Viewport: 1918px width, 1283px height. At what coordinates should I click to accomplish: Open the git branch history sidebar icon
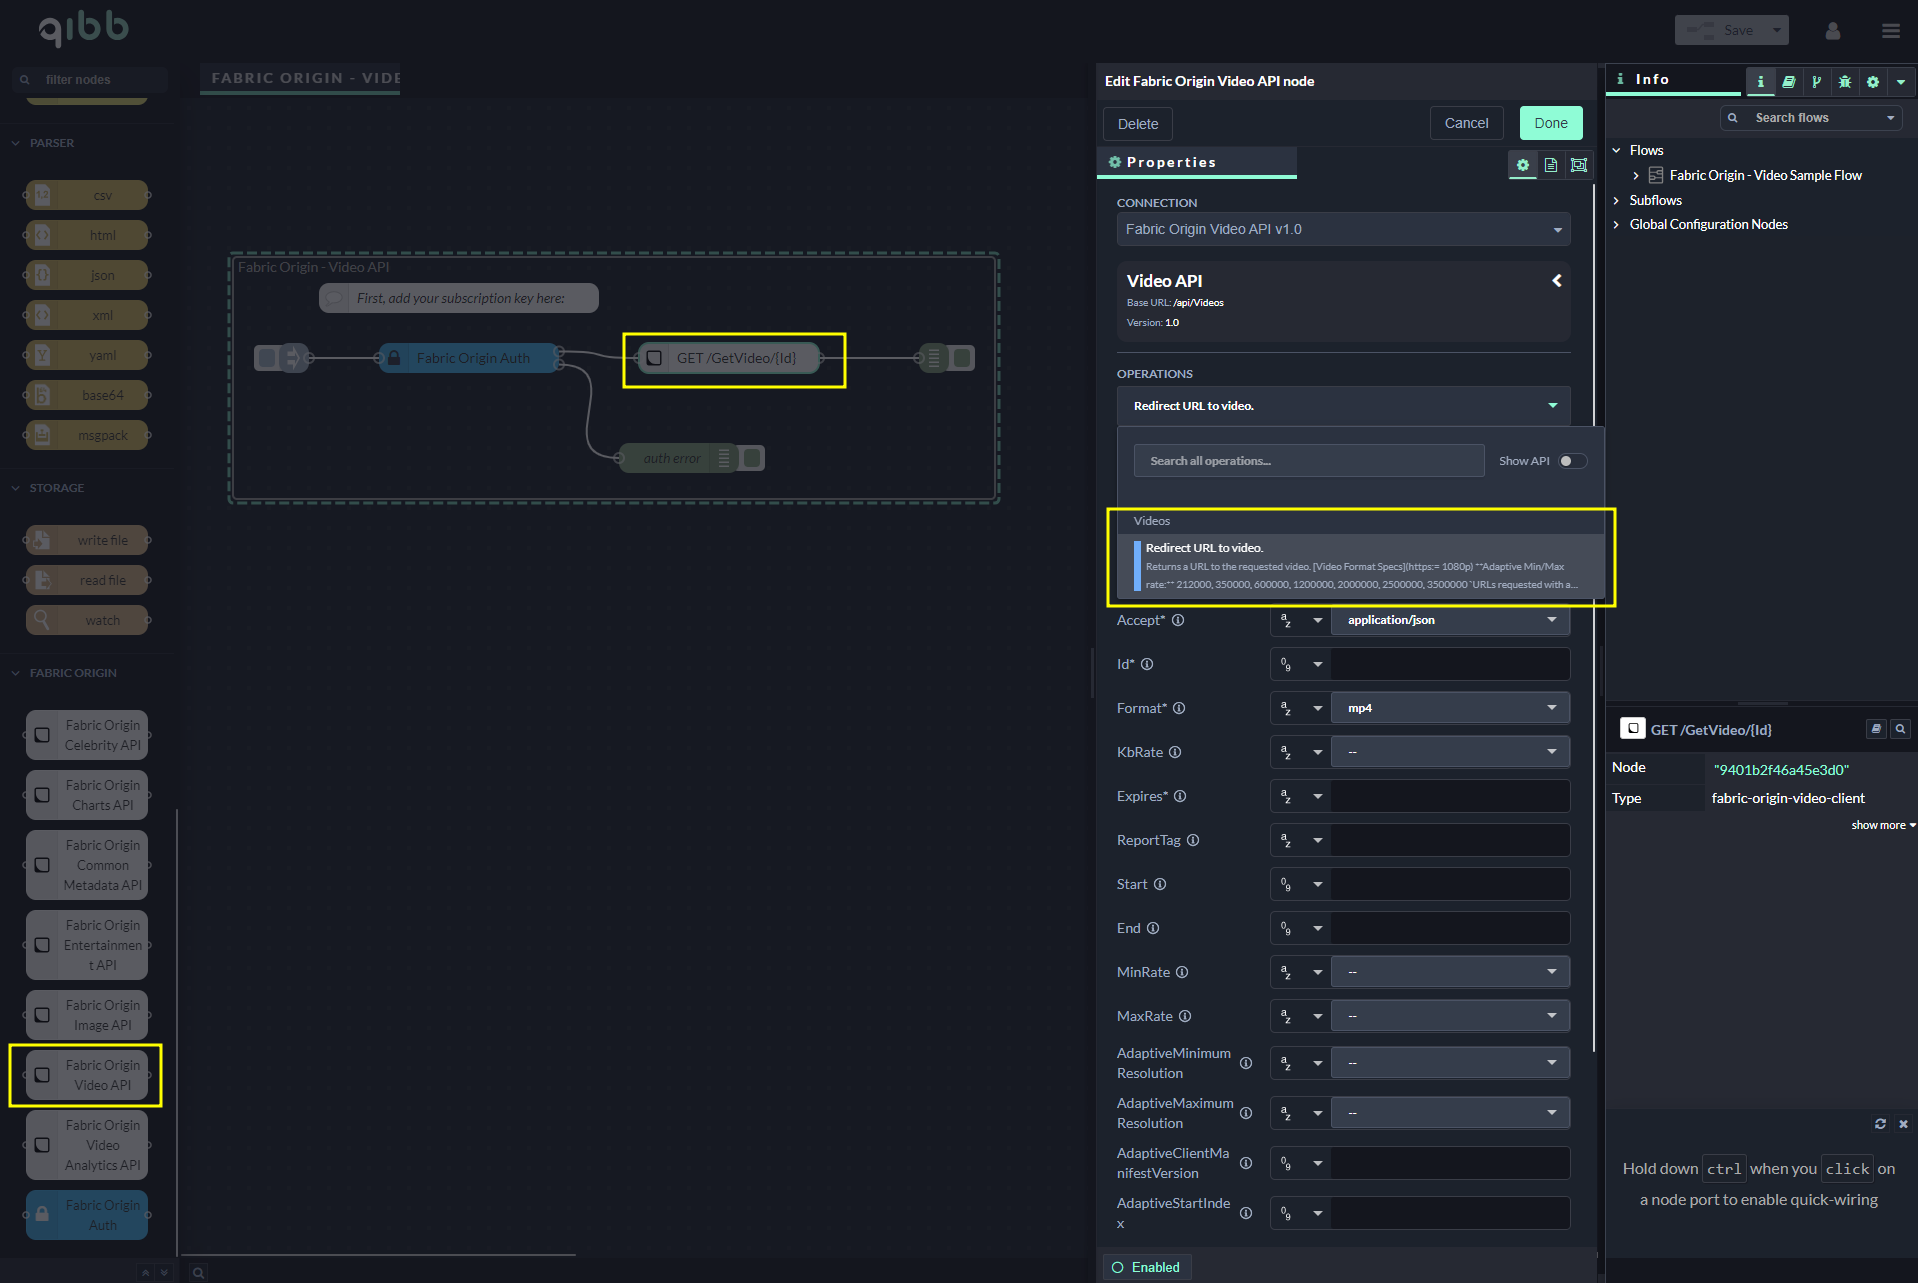(x=1817, y=82)
